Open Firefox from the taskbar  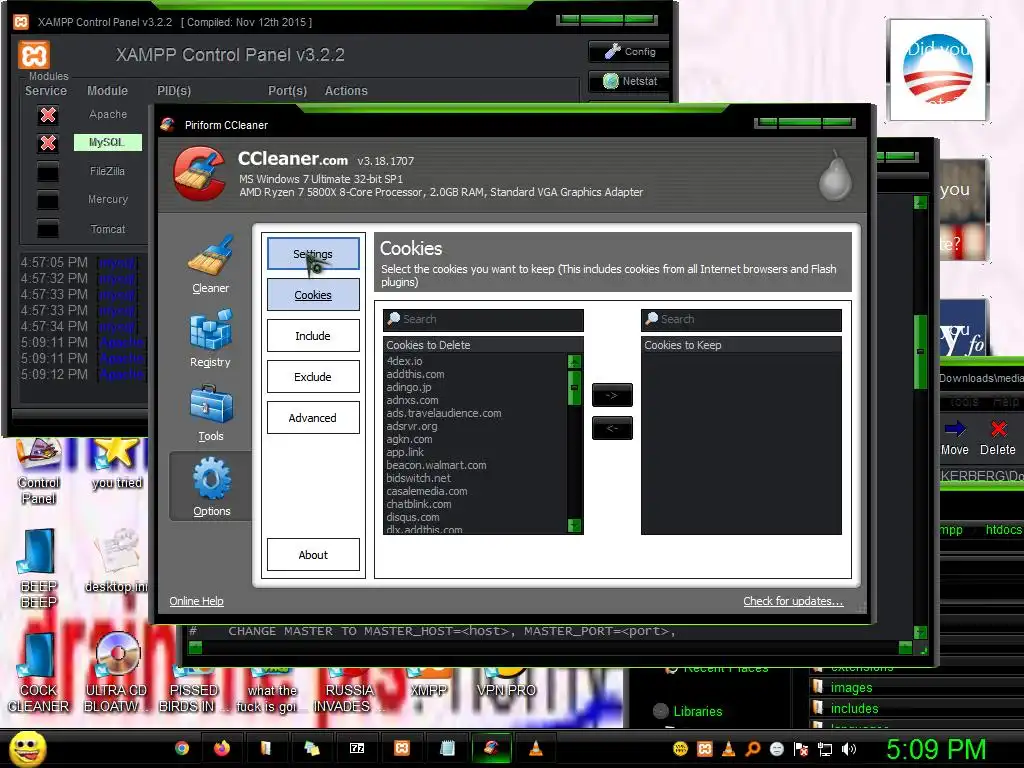tap(222, 748)
